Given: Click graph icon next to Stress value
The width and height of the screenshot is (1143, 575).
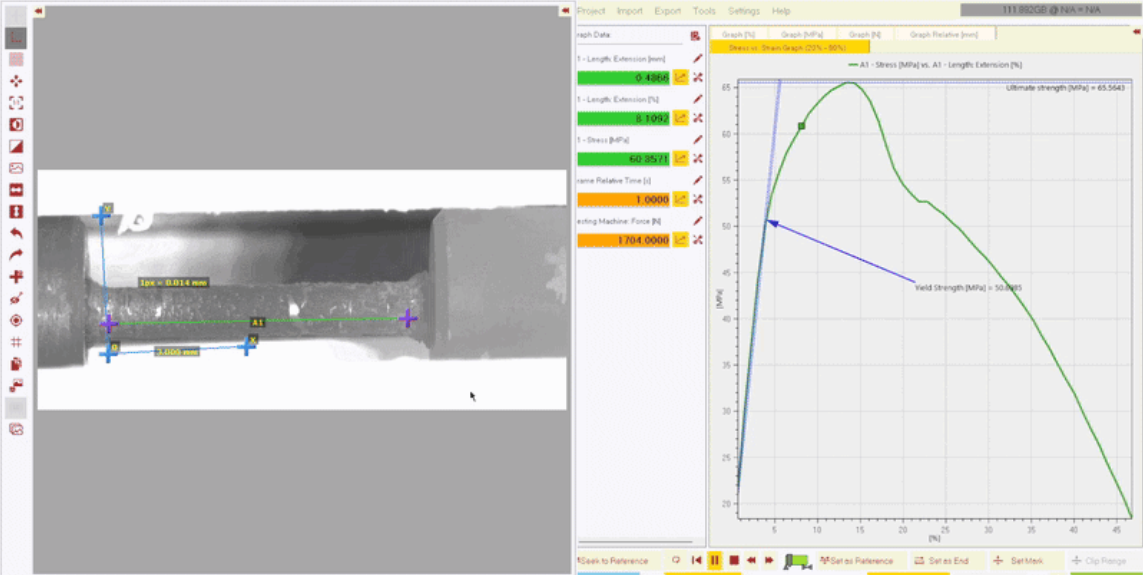Looking at the screenshot, I should click(680, 158).
